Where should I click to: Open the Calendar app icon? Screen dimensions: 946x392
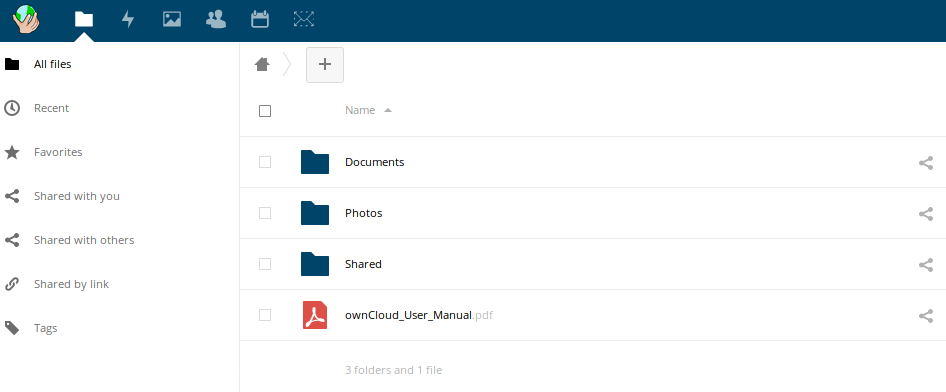point(260,19)
